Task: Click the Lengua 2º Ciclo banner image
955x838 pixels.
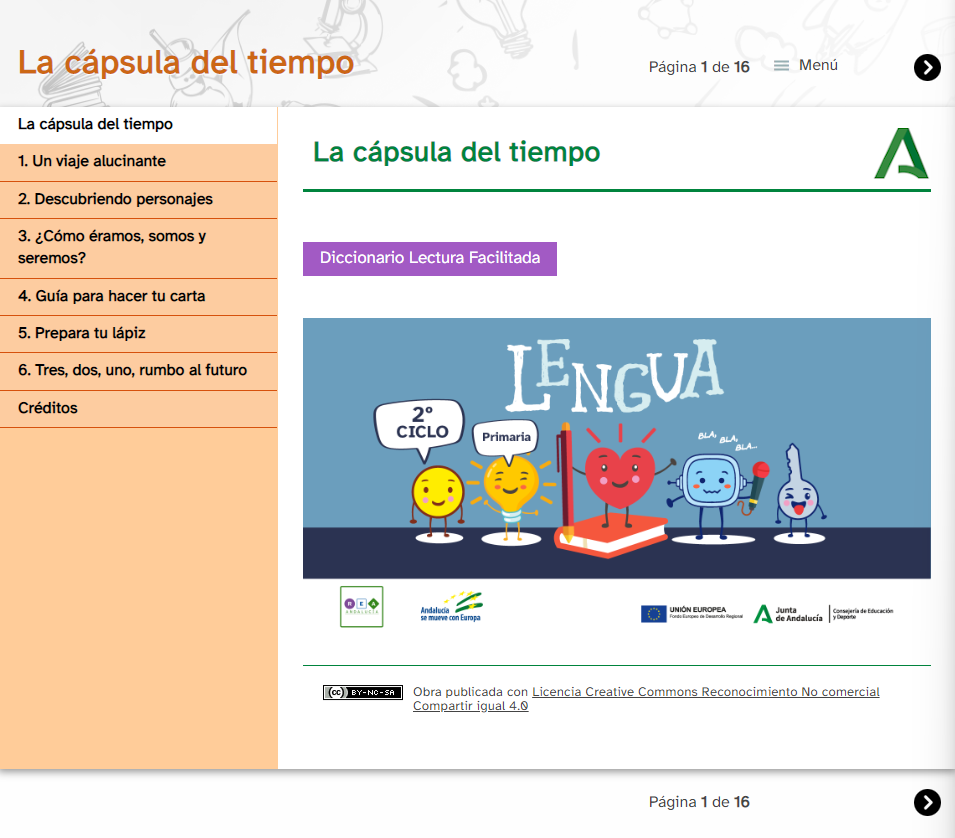Action: (616, 448)
